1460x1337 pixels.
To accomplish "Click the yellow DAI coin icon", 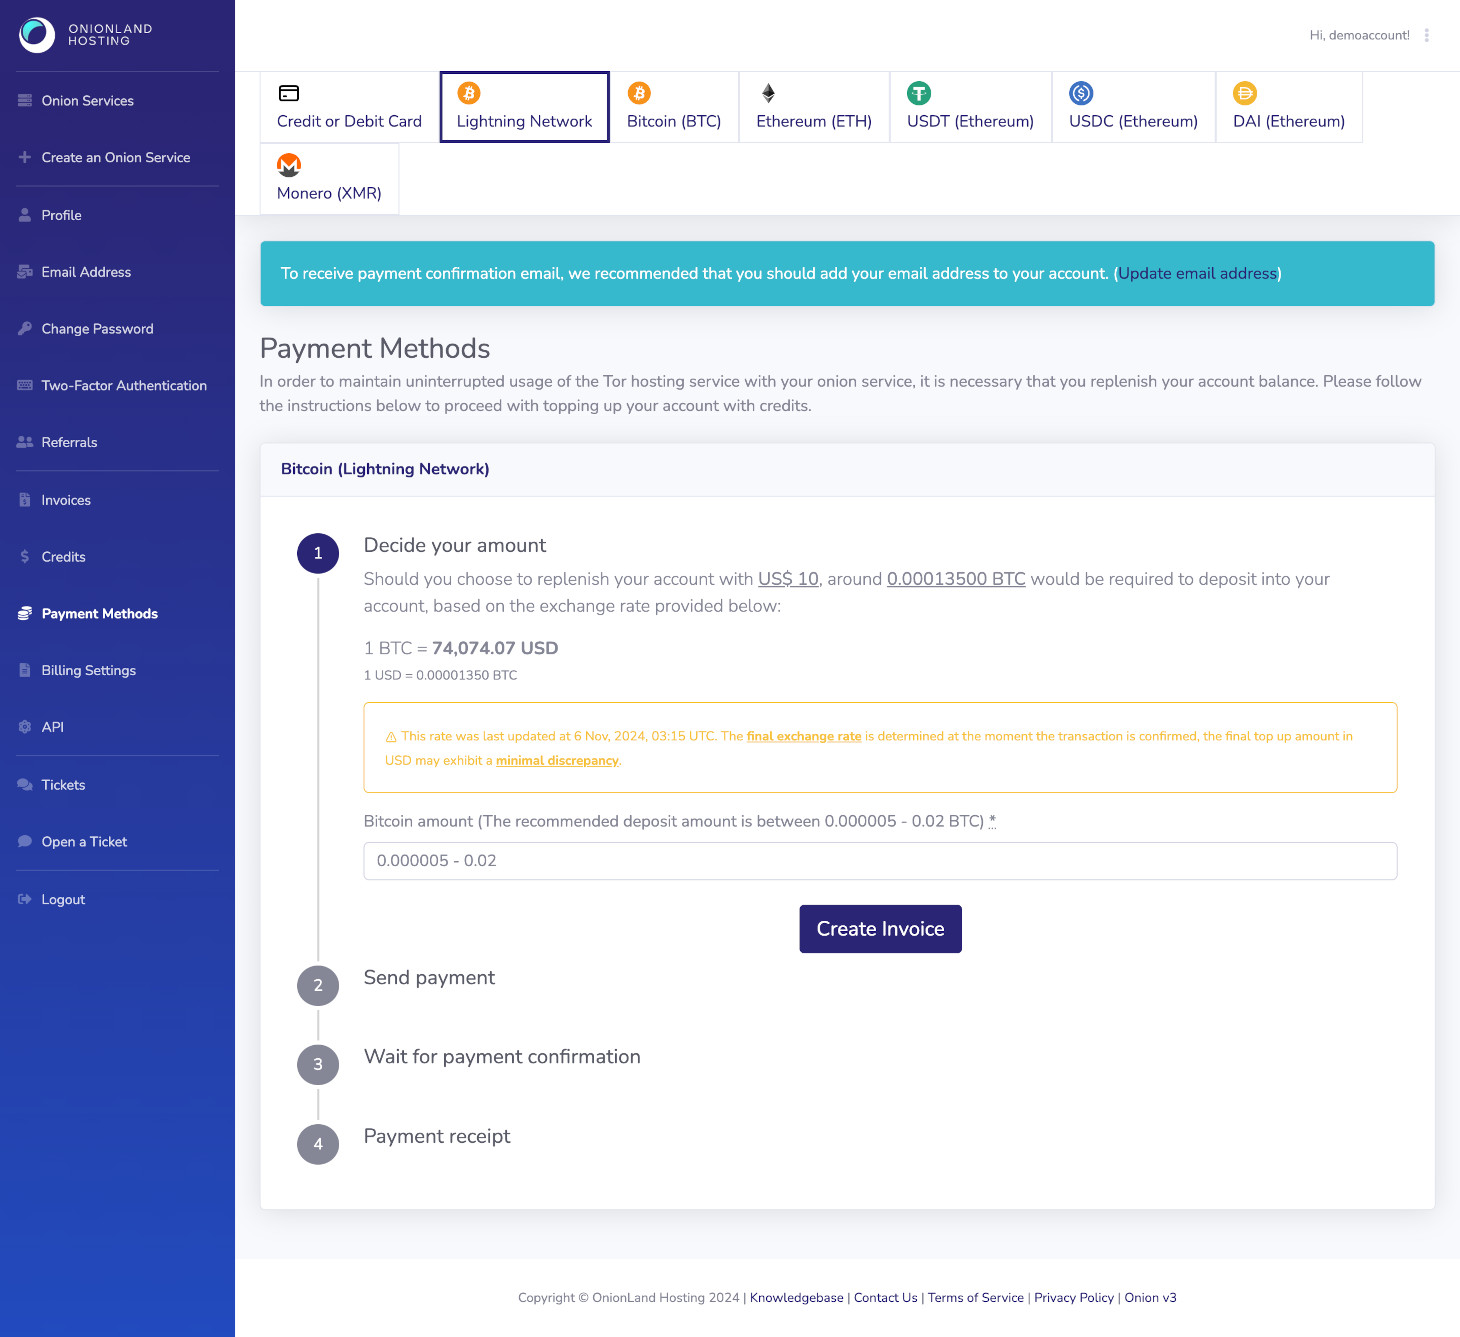I will (1245, 93).
